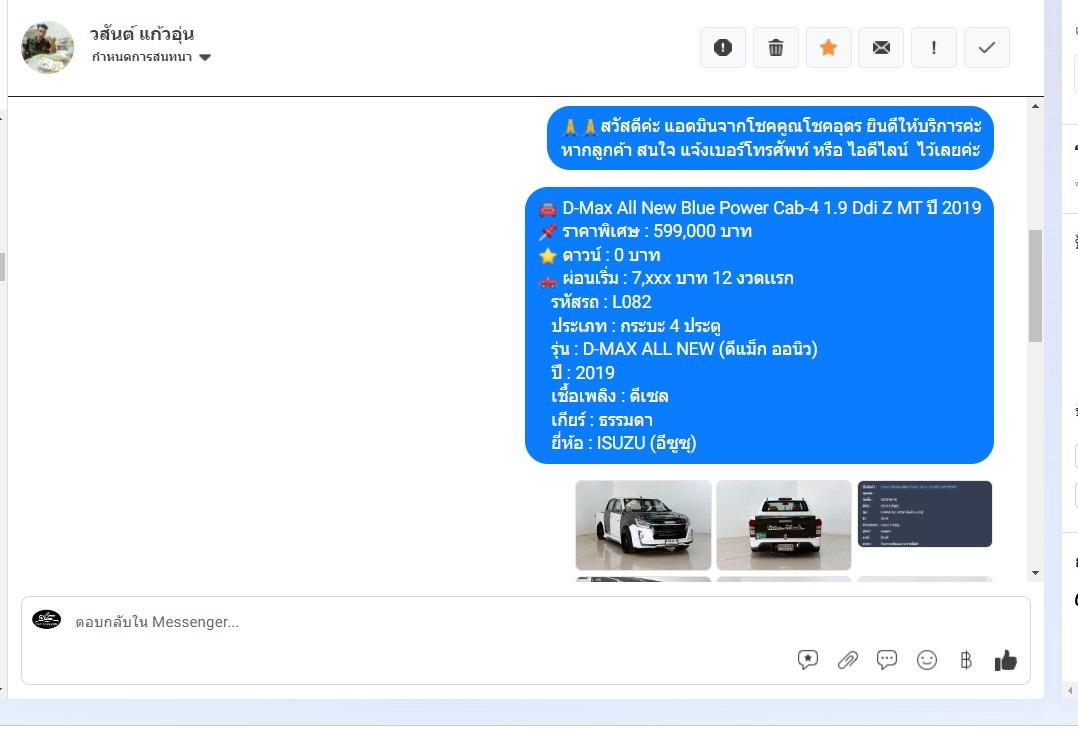Open rear view photo of the pickup
Viewport: 1078px width, 730px height.
pos(784,525)
